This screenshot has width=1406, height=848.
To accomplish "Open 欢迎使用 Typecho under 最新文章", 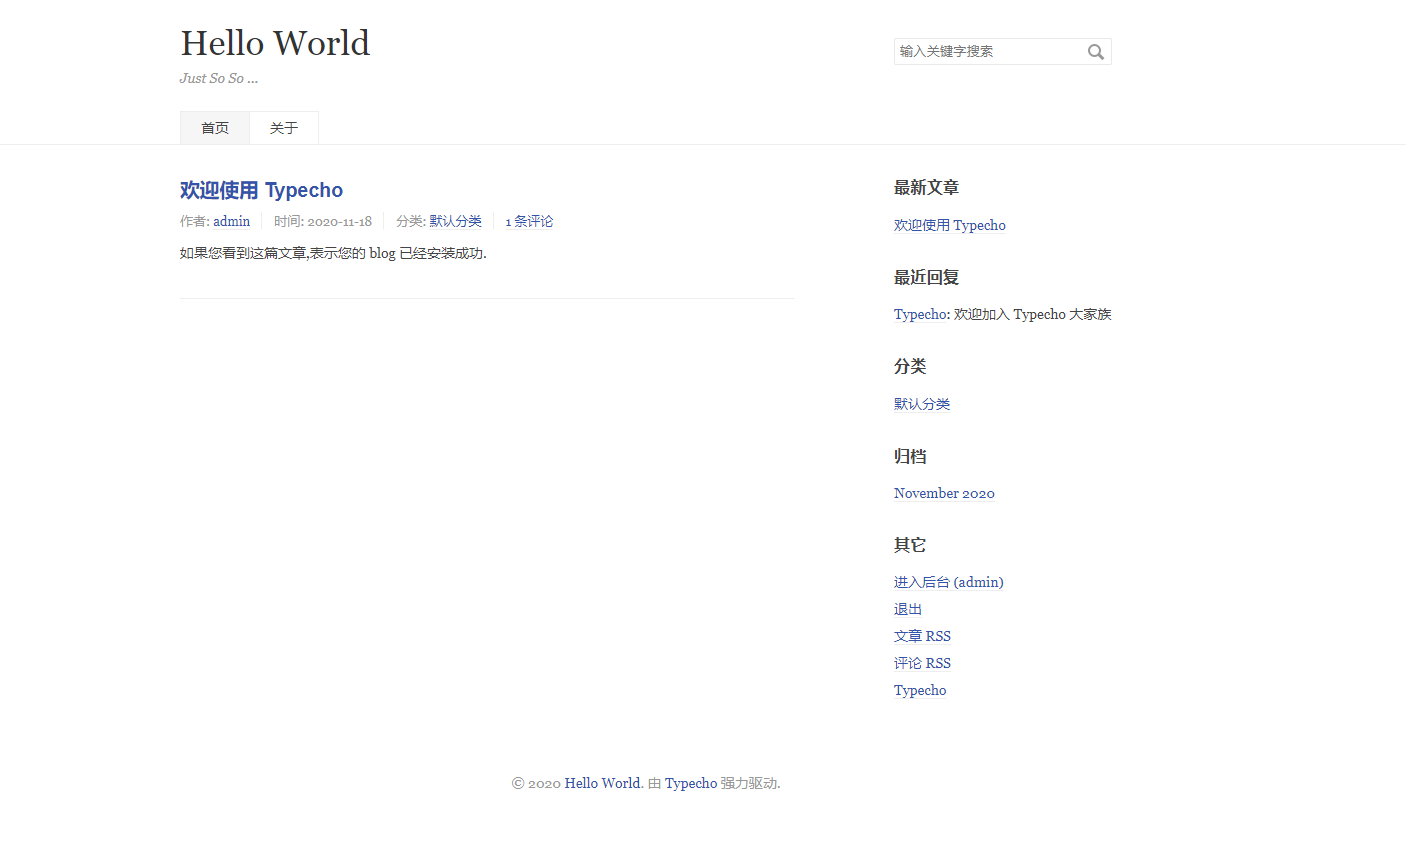I will coord(950,225).
